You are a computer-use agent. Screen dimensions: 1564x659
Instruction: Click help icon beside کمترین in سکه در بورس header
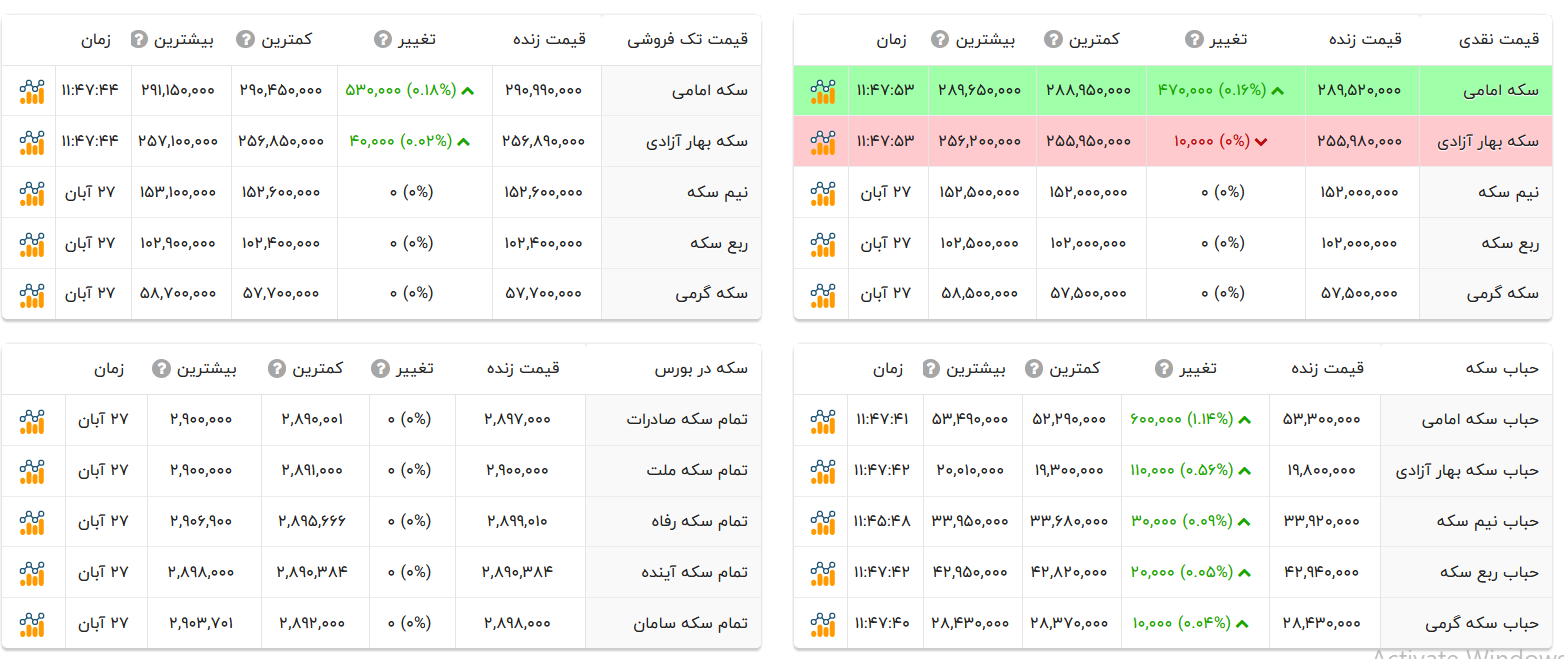(277, 369)
